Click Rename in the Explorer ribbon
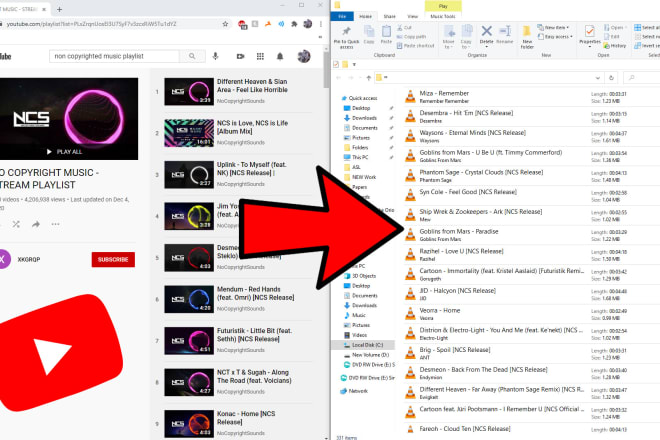Image resolution: width=660 pixels, height=440 pixels. click(505, 35)
